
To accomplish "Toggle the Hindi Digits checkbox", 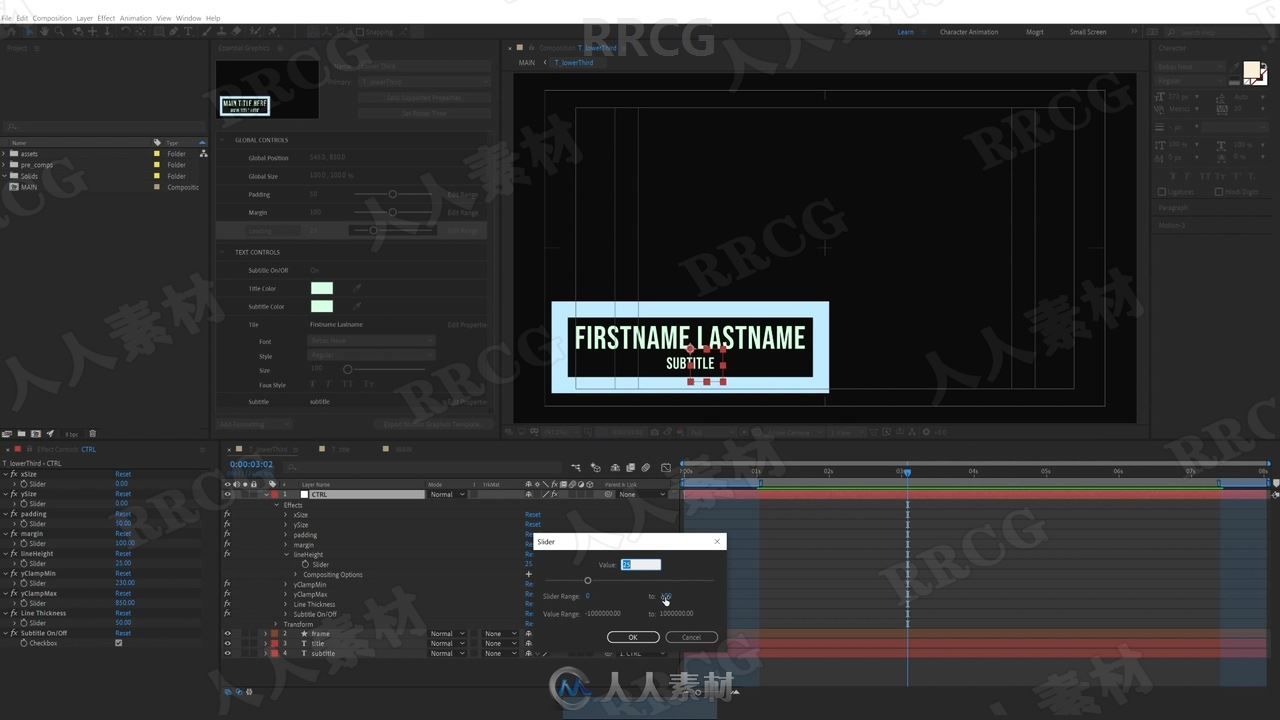I will coord(1218,191).
